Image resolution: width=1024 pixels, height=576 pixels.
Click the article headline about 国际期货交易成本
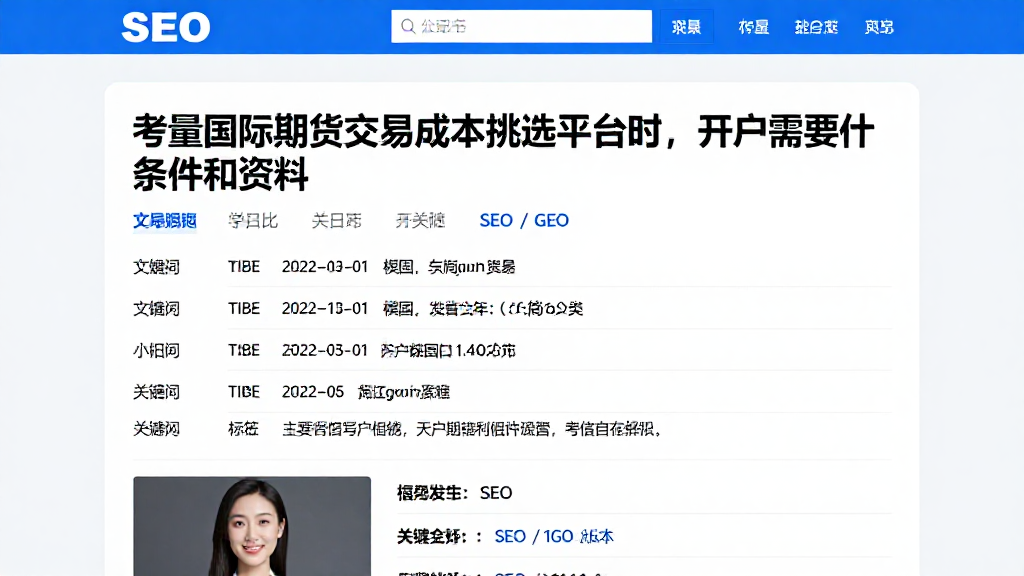(503, 152)
